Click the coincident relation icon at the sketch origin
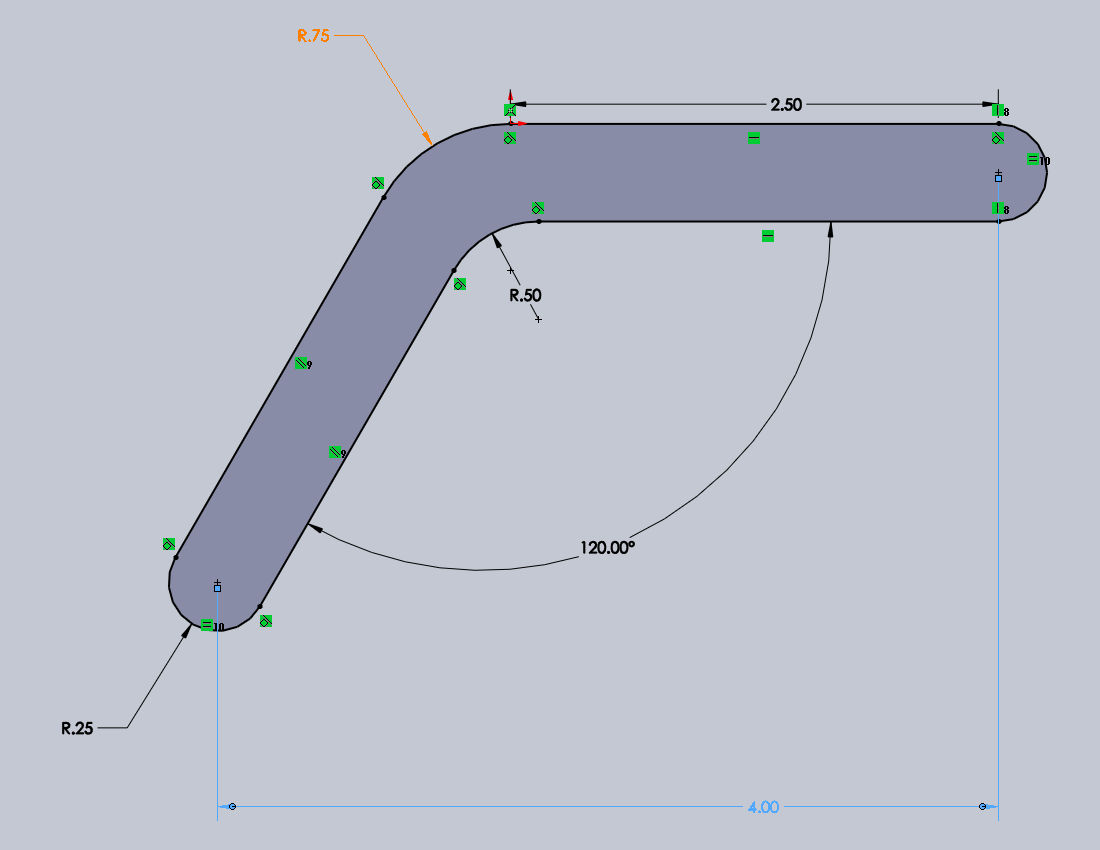The height and width of the screenshot is (850, 1100). point(510,109)
